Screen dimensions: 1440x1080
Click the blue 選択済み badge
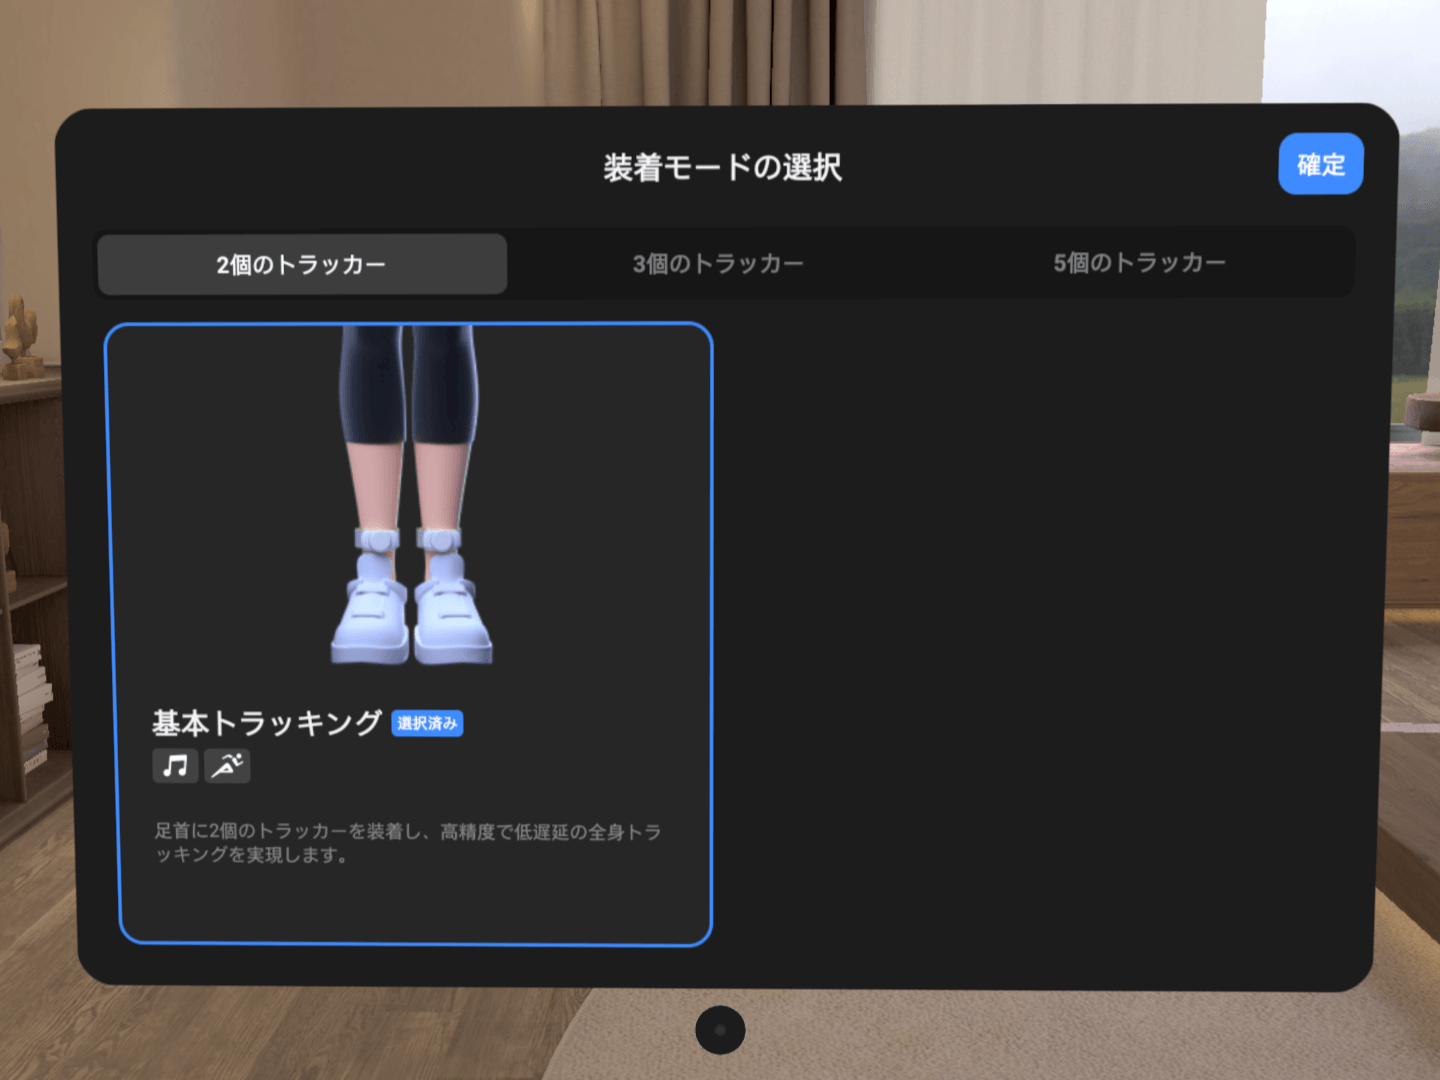427,723
